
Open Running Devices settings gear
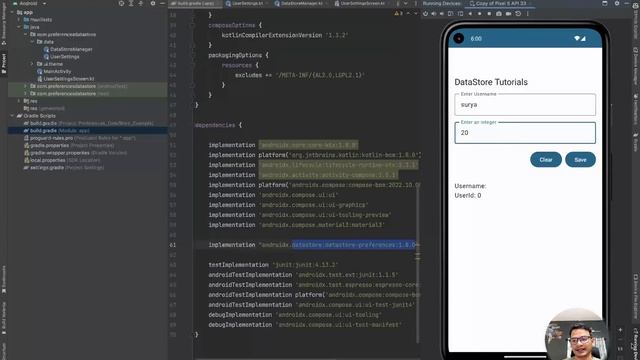617,3
